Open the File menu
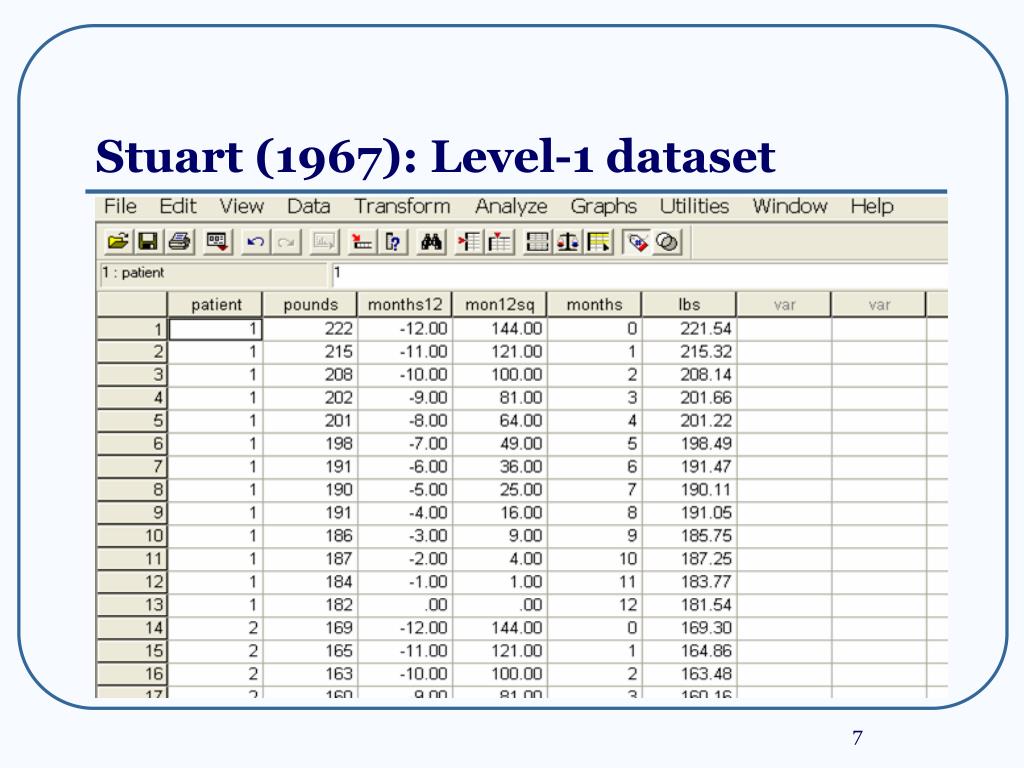Image resolution: width=1024 pixels, height=768 pixels. [x=120, y=206]
